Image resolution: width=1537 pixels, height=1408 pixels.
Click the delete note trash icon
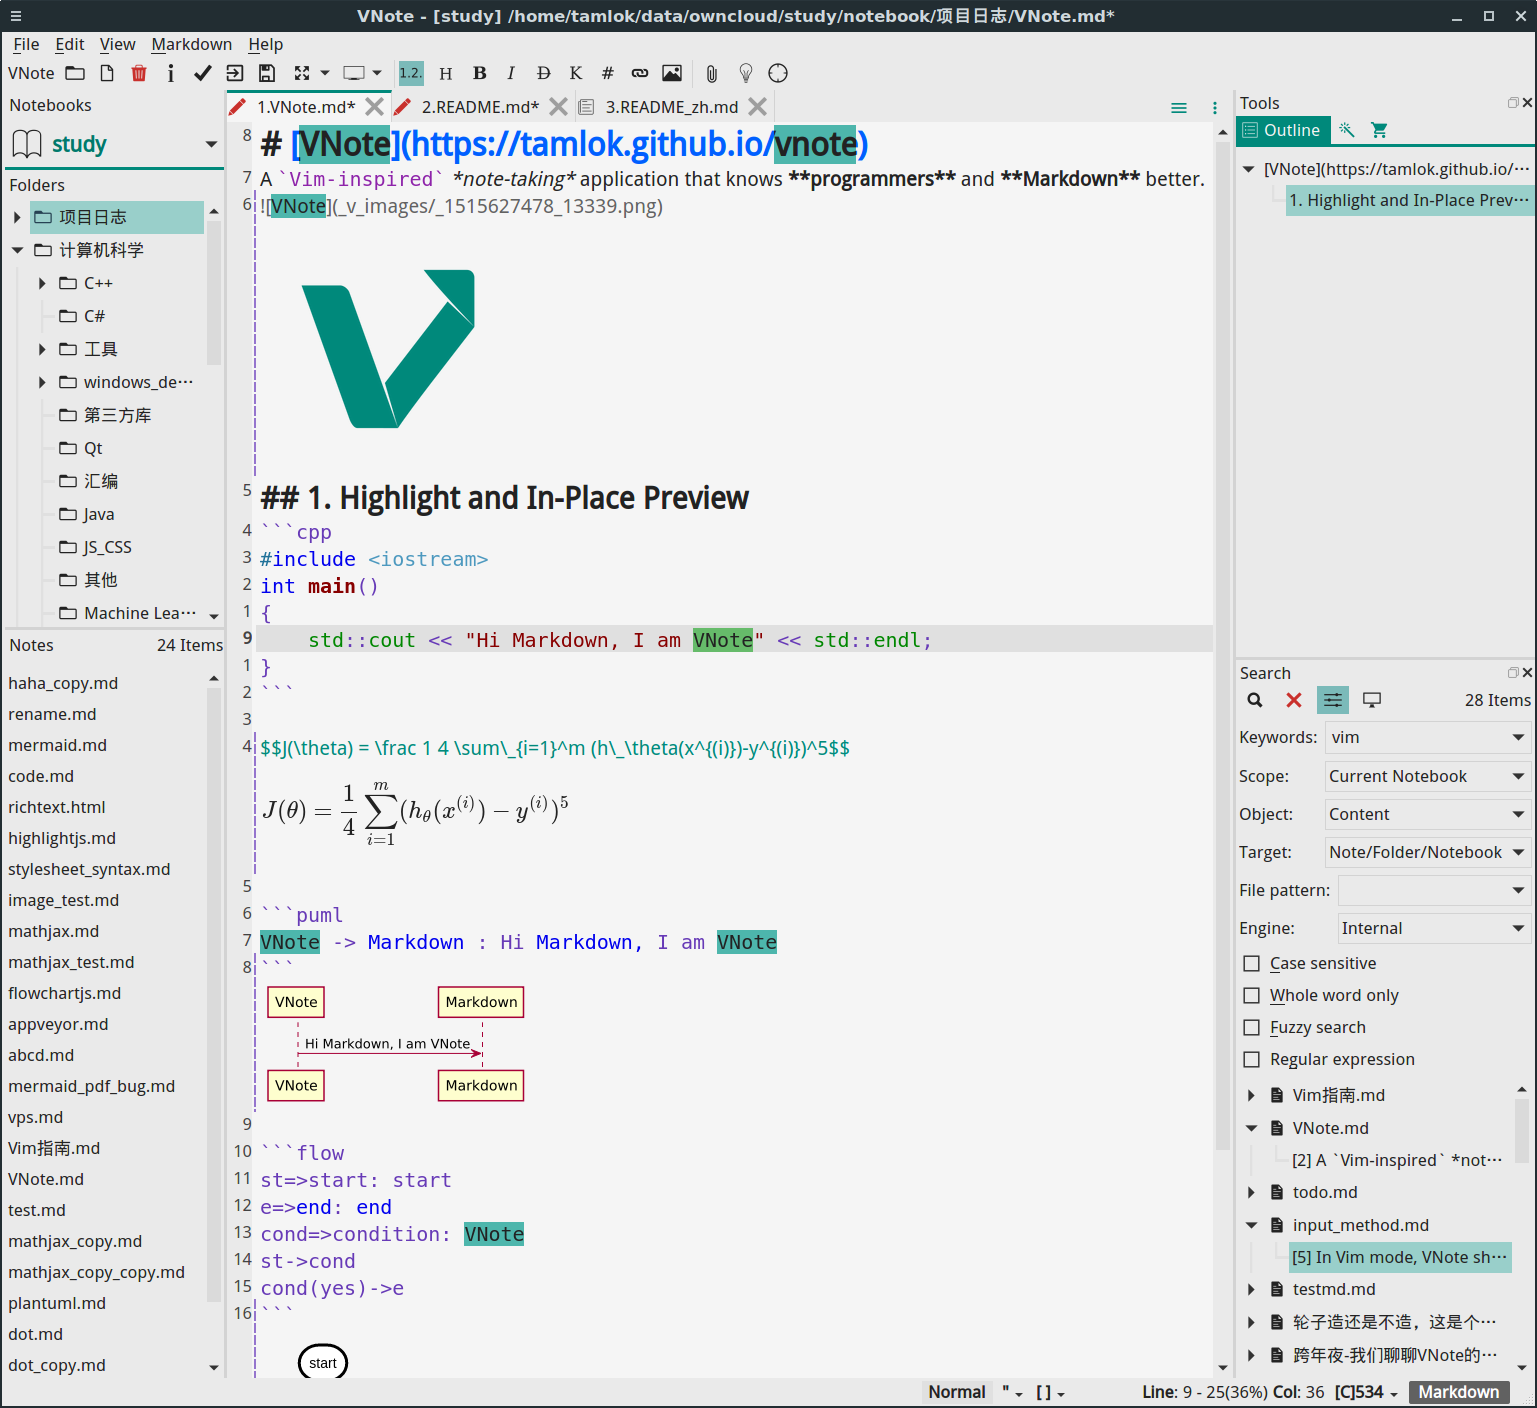[x=138, y=73]
